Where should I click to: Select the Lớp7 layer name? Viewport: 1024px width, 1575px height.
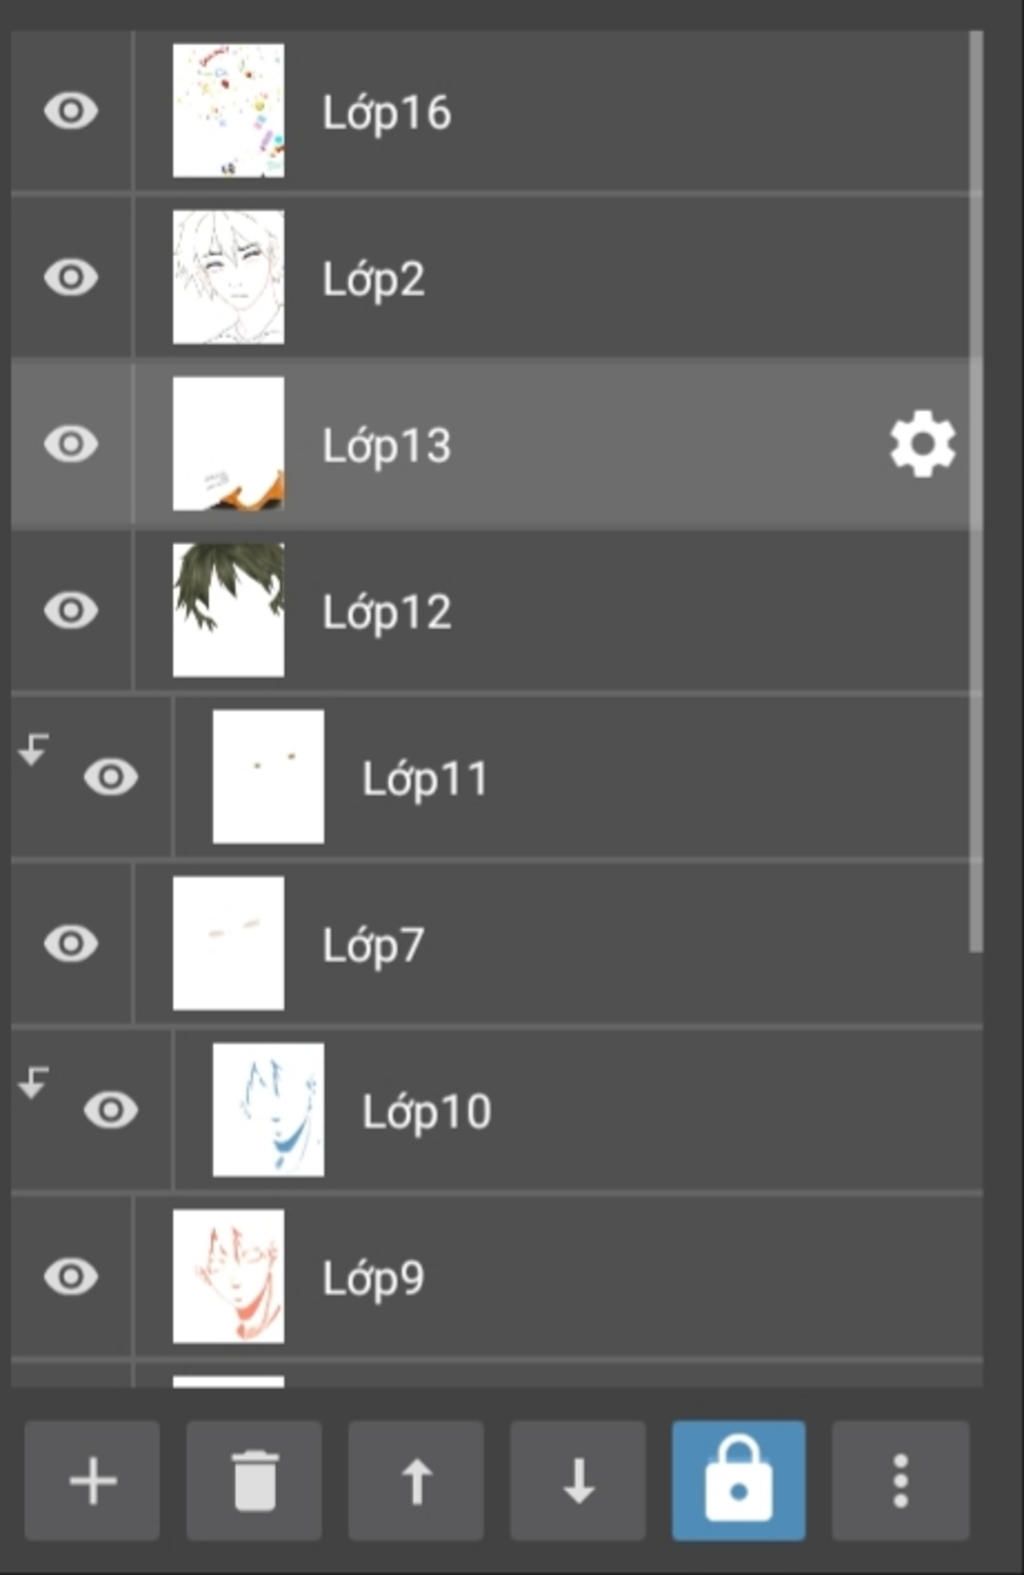click(373, 945)
